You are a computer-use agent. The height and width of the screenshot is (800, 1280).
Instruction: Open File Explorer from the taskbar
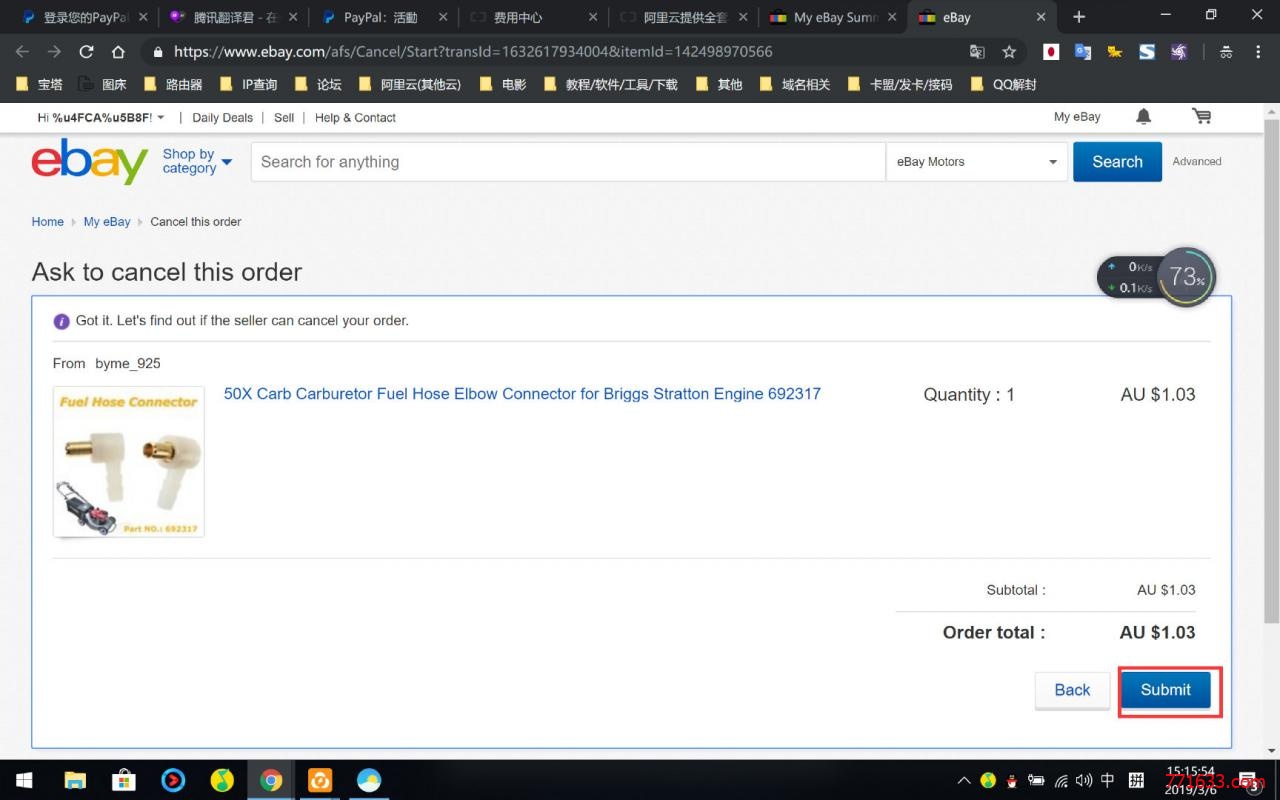click(x=75, y=780)
